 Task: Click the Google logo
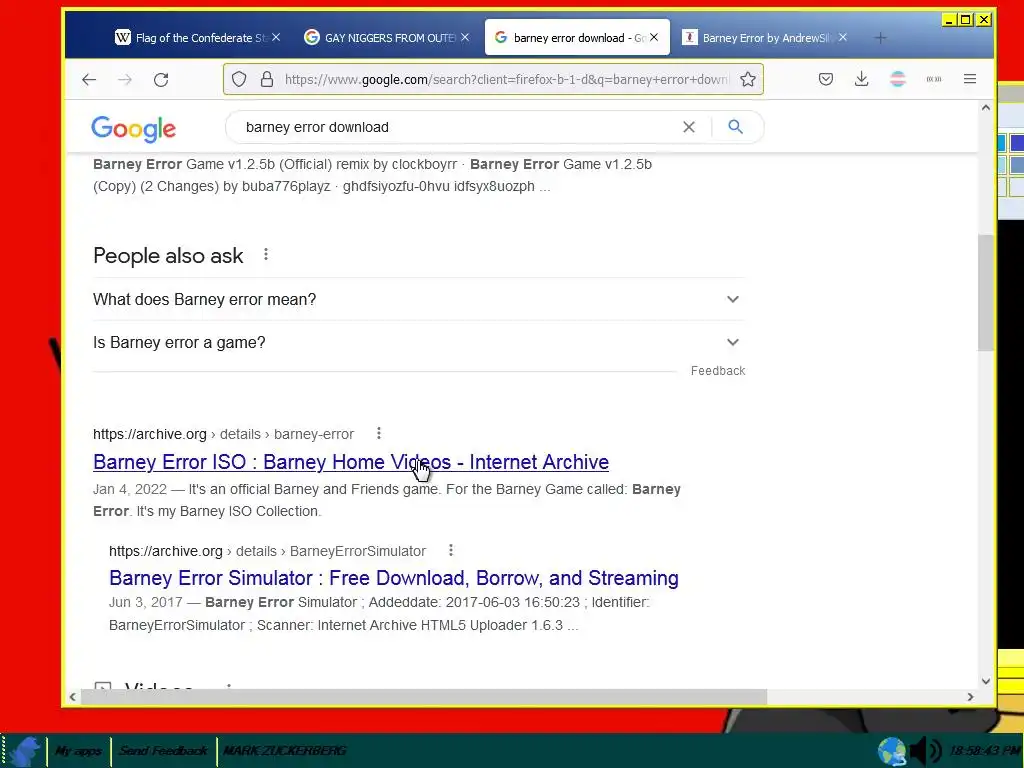coord(134,129)
